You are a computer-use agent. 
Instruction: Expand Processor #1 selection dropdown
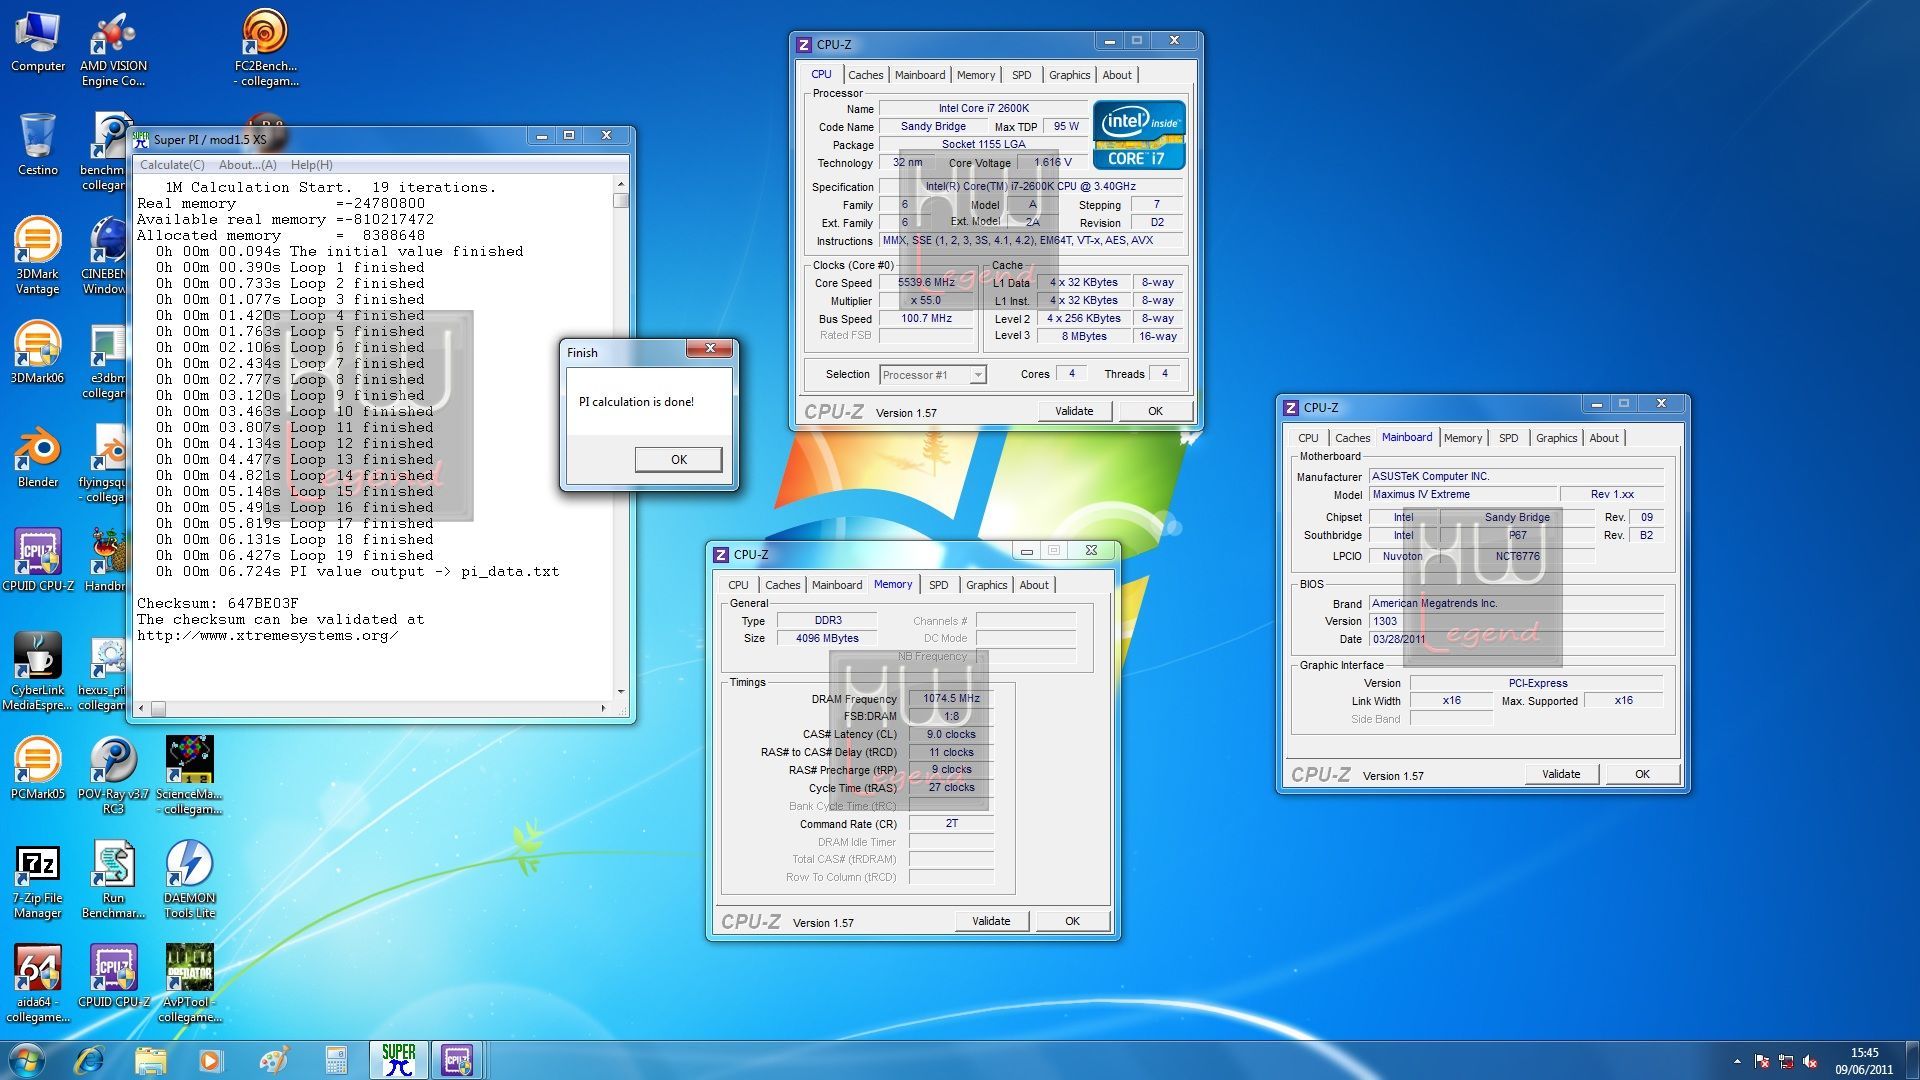(977, 375)
